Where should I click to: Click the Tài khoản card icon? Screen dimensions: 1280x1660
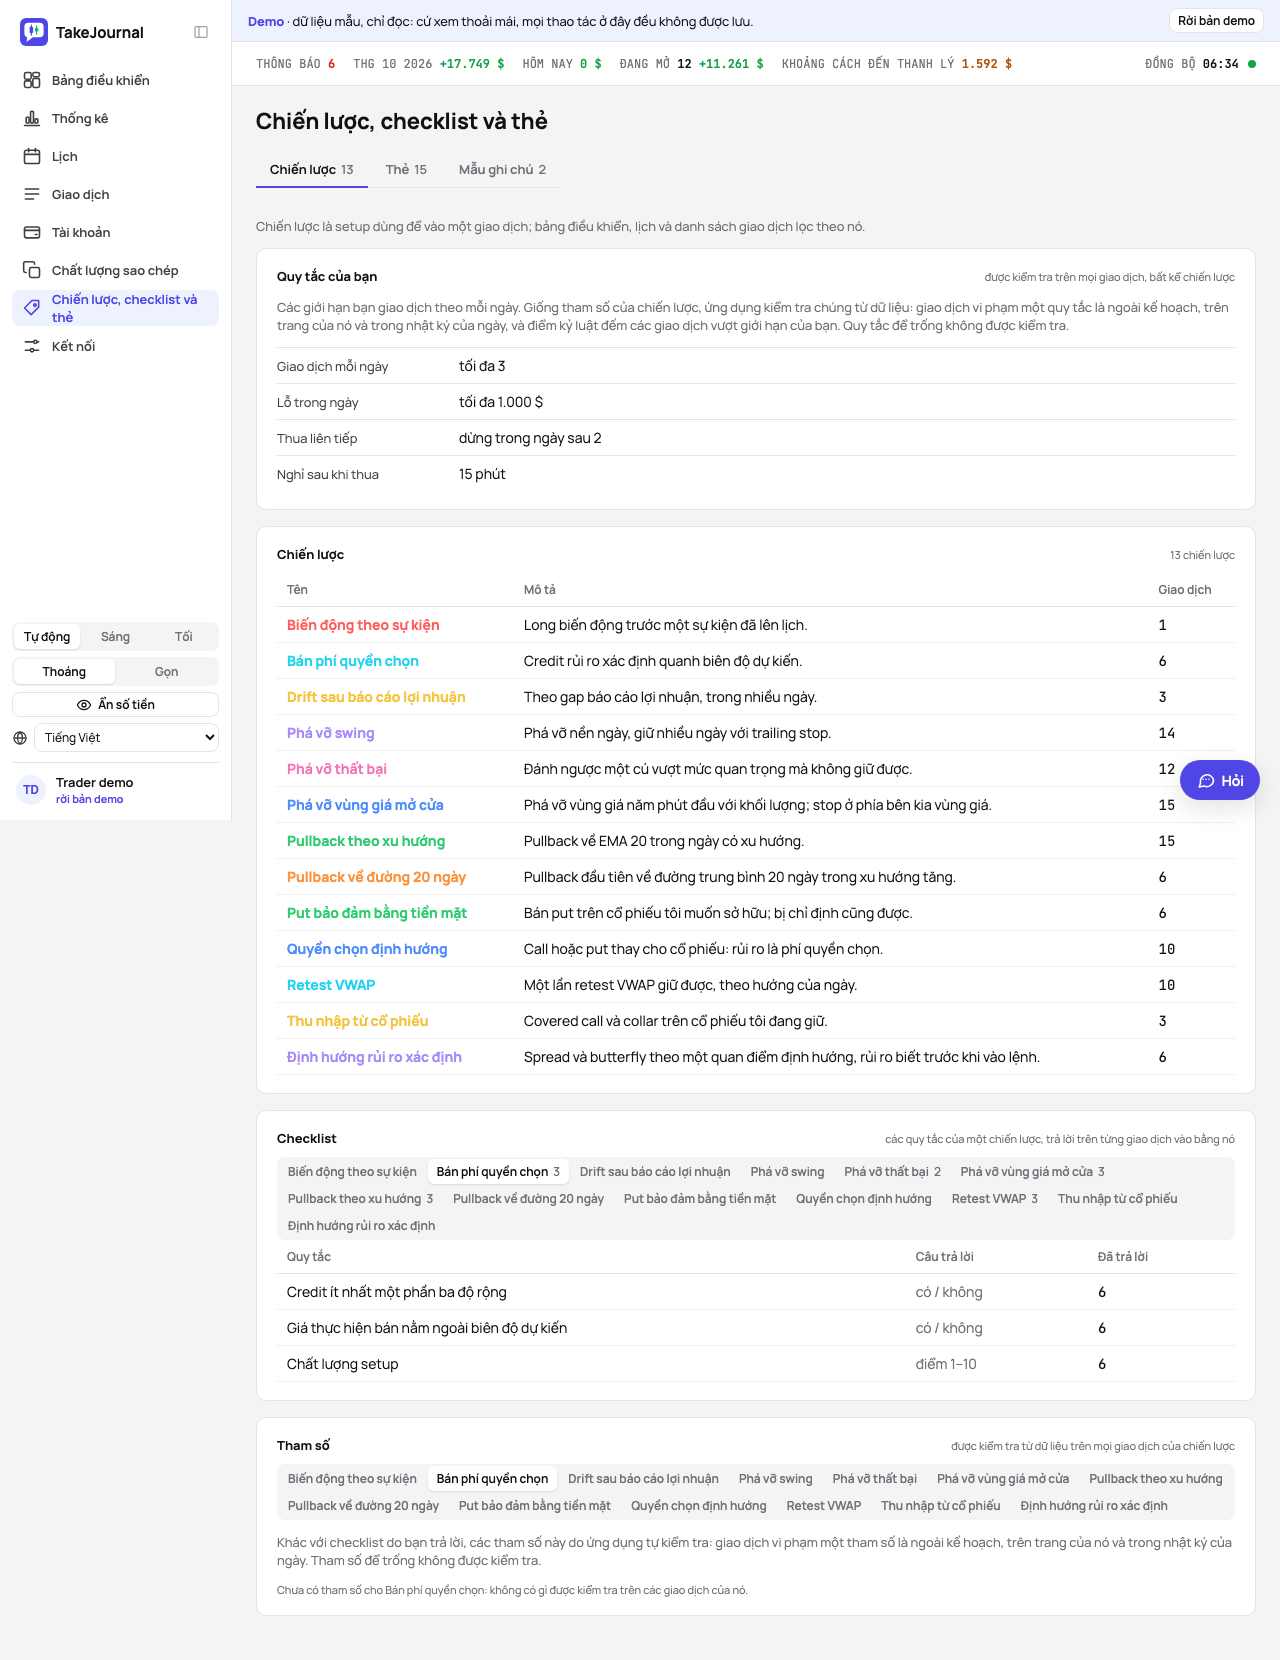coord(32,232)
